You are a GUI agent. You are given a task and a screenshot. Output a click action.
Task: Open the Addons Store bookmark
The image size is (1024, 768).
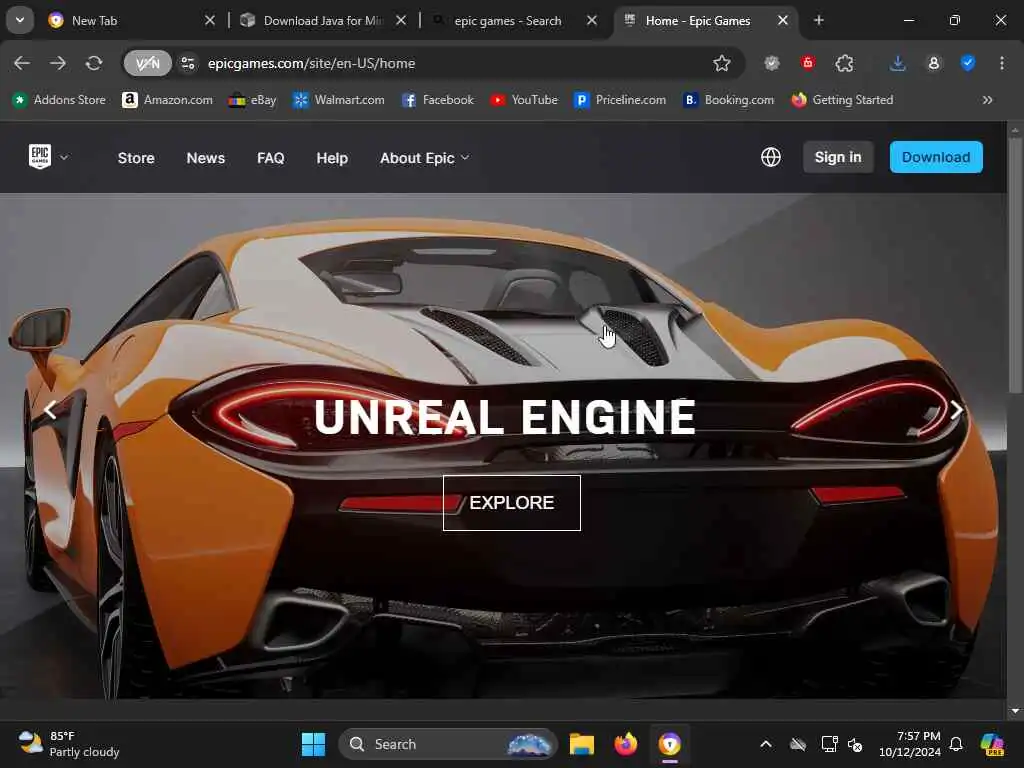tap(59, 100)
